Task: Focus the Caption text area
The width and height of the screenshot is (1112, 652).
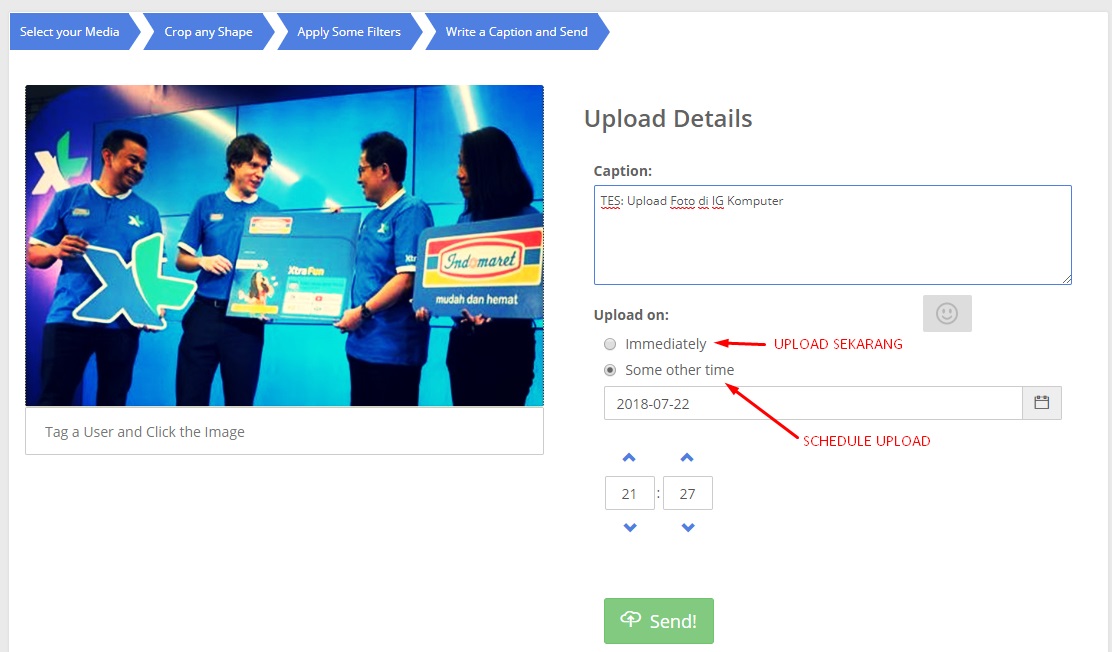Action: tap(833, 235)
